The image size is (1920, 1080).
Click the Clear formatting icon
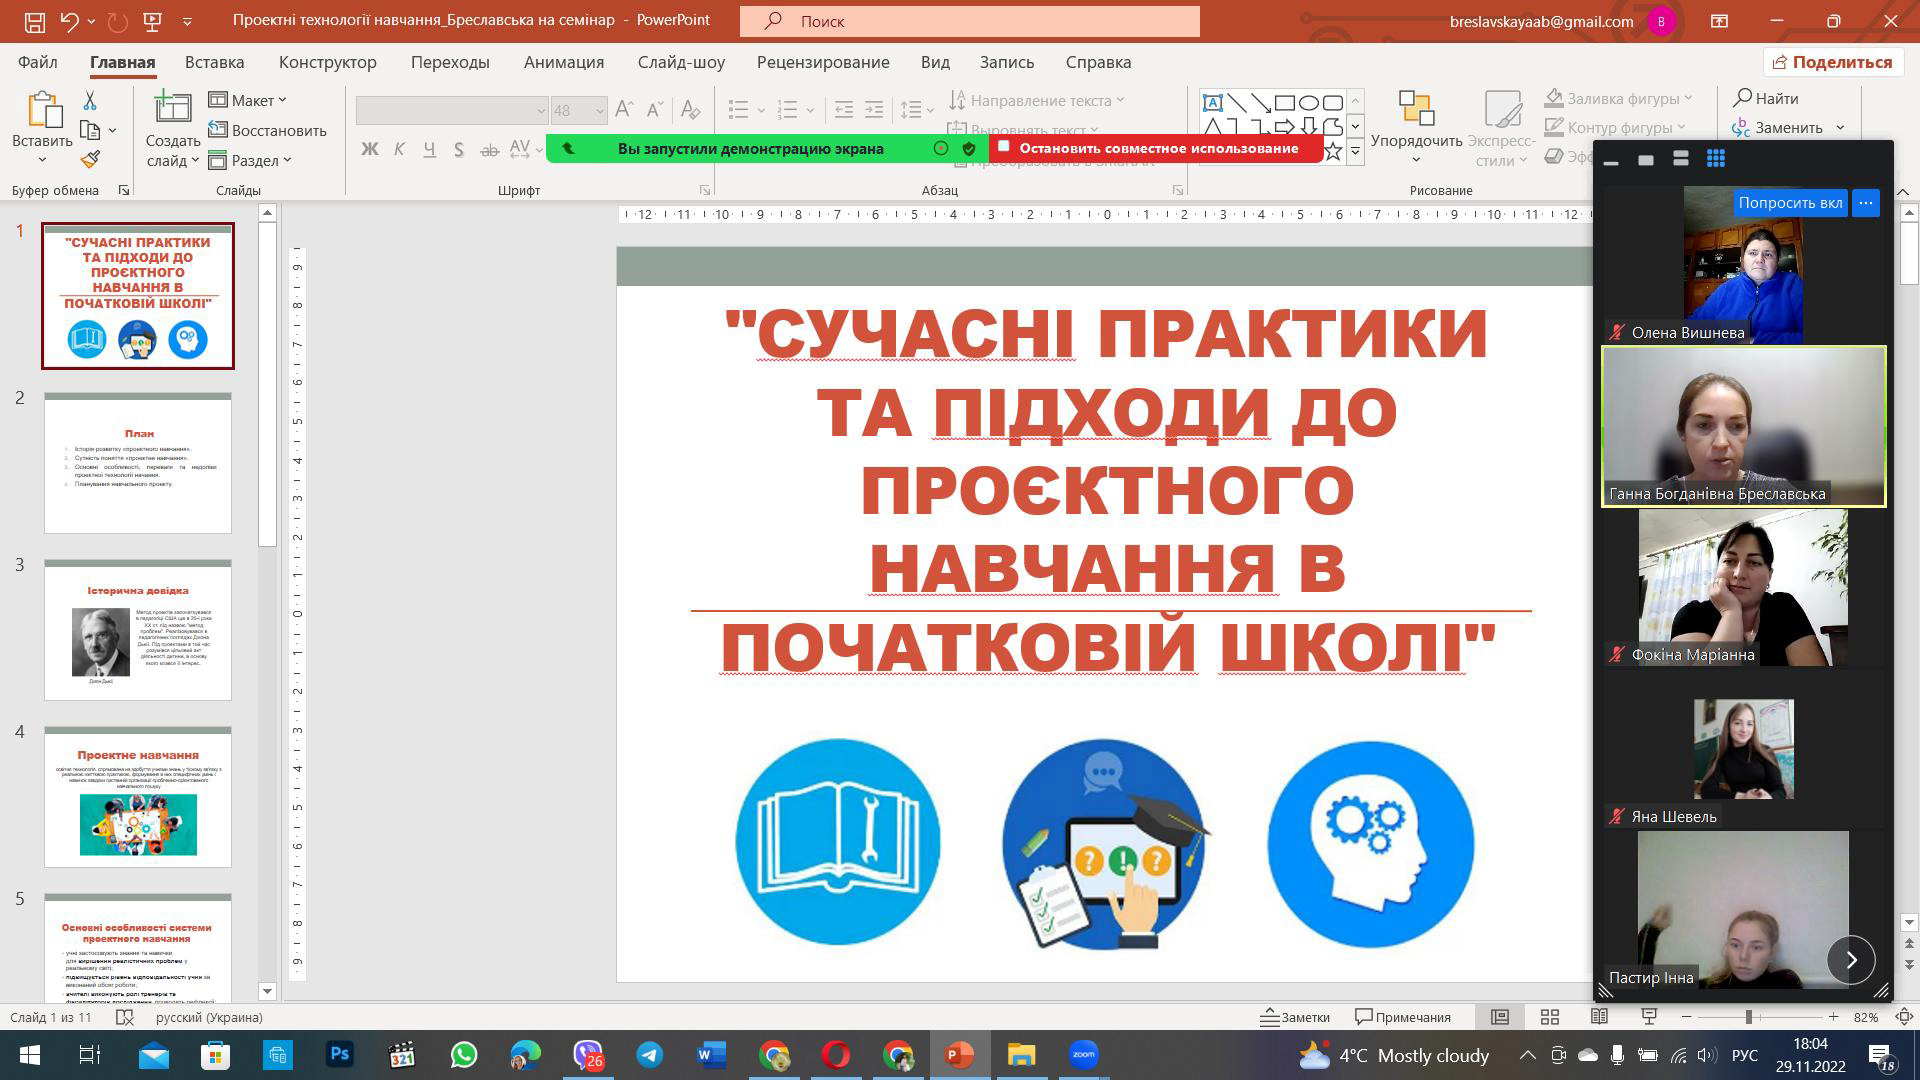pyautogui.click(x=690, y=109)
